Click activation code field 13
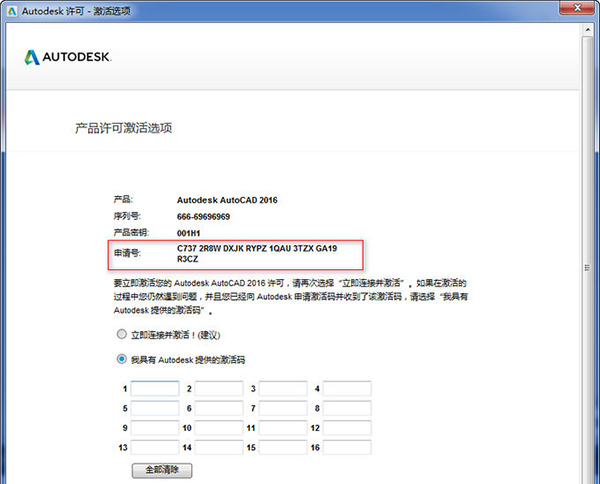This screenshot has width=600, height=484. (155, 447)
